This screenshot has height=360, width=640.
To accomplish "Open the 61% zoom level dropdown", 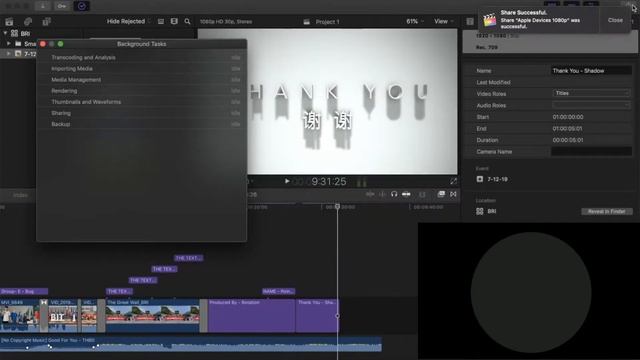I will tap(415, 21).
